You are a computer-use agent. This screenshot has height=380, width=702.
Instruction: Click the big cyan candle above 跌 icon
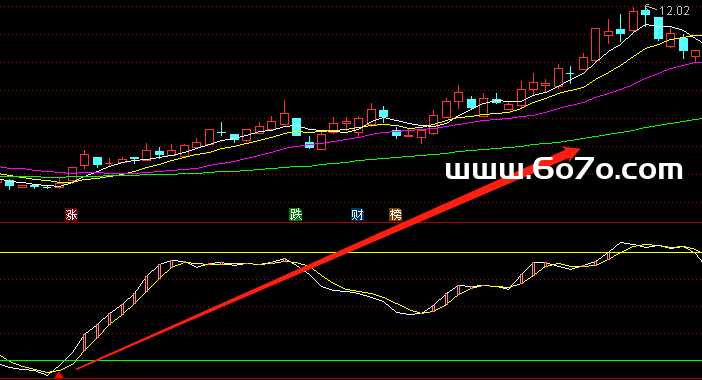tap(296, 127)
